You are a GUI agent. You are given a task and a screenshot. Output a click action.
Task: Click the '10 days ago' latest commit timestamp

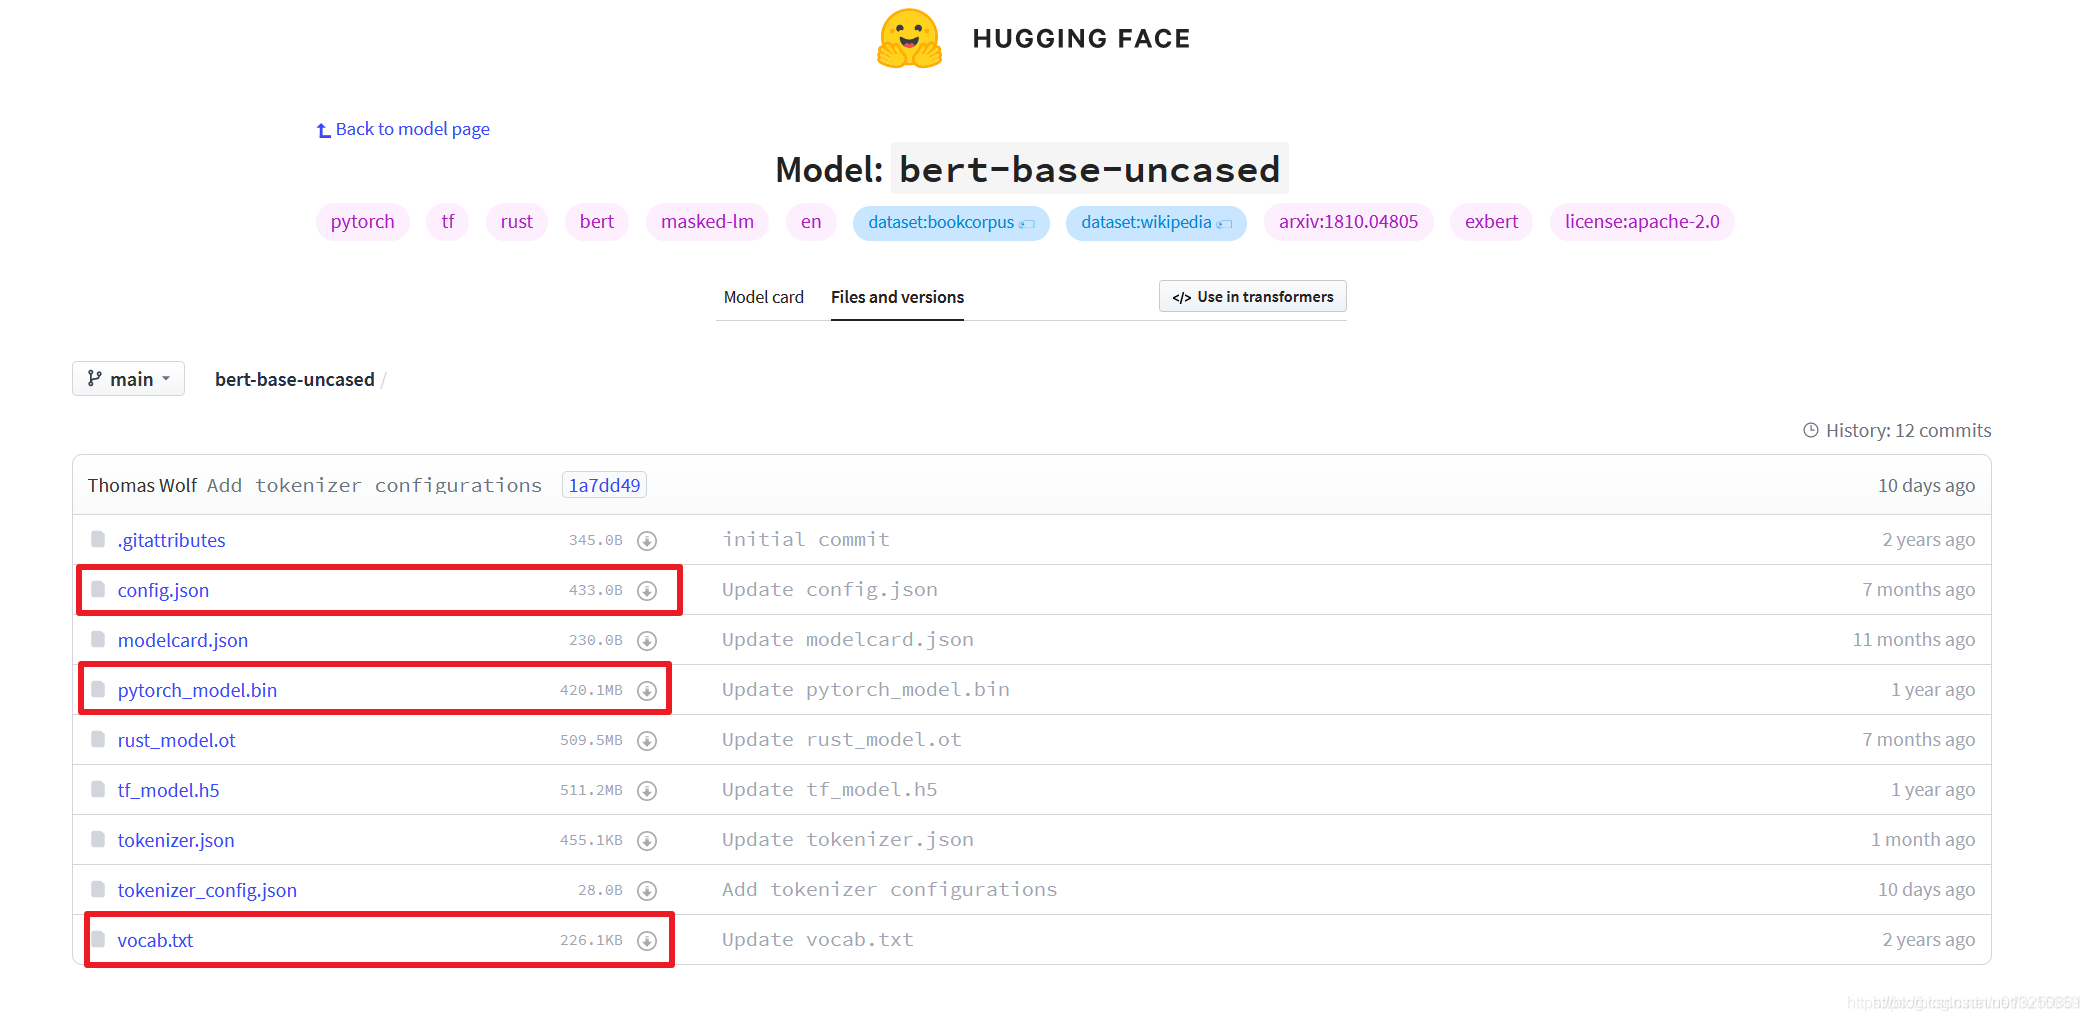point(1926,485)
